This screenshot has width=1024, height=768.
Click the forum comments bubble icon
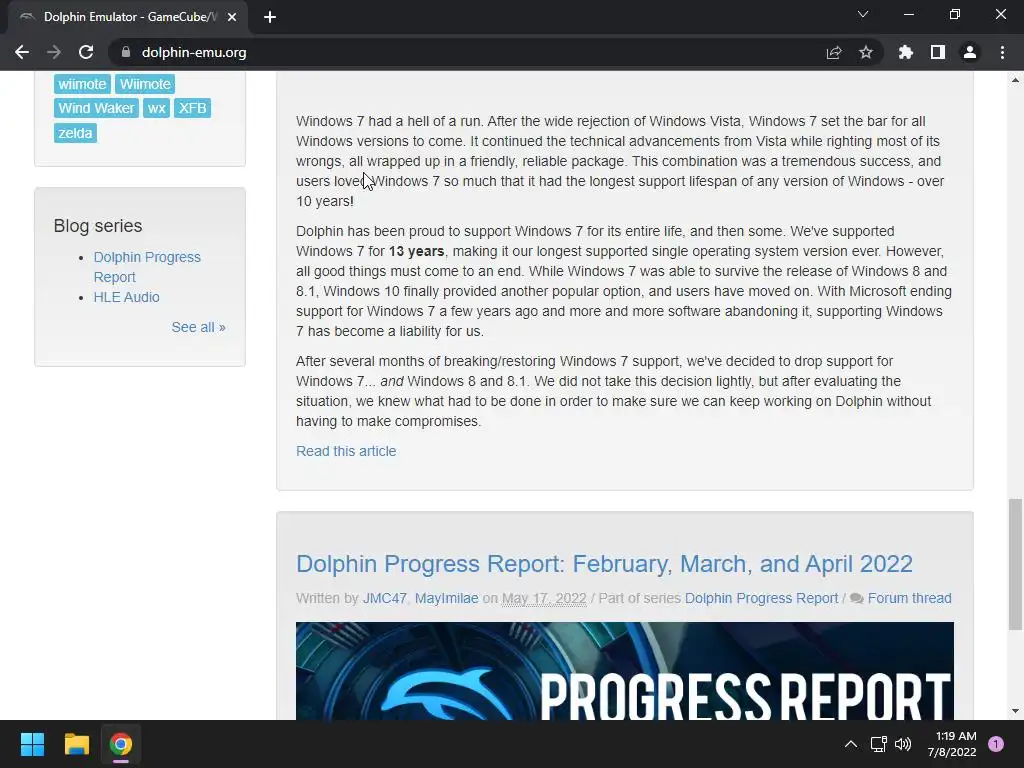[857, 598]
